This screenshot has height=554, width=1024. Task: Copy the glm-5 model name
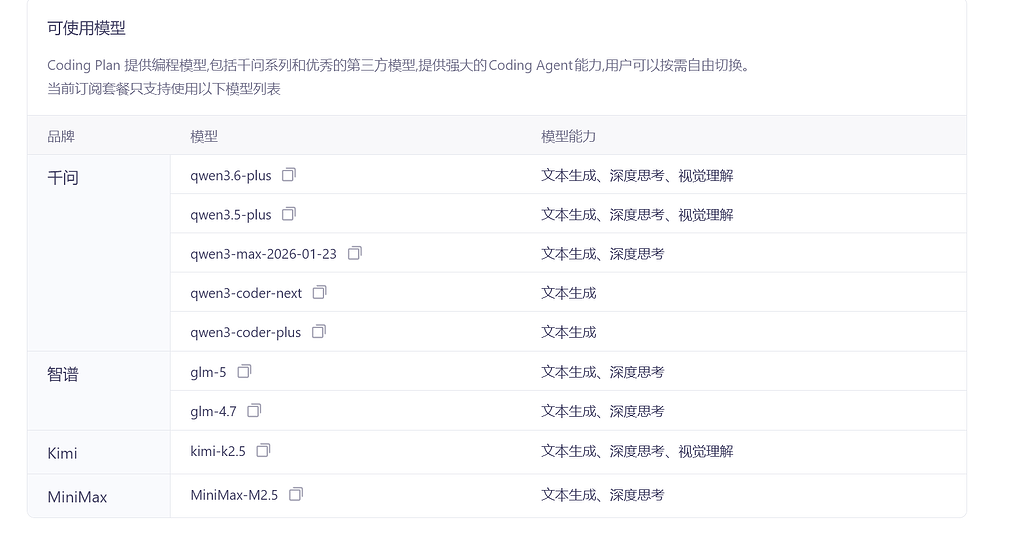[x=244, y=372]
